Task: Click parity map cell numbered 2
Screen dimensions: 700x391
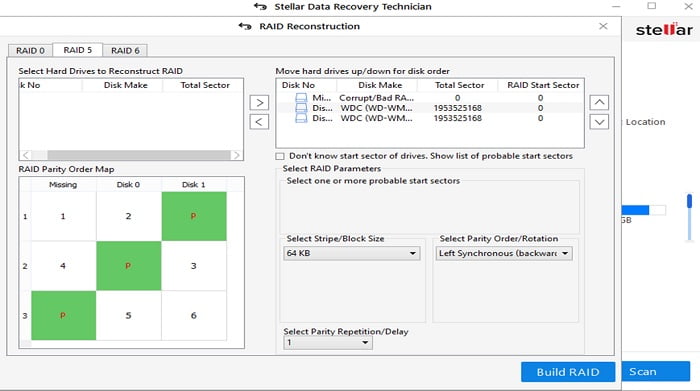Action: pos(129,216)
